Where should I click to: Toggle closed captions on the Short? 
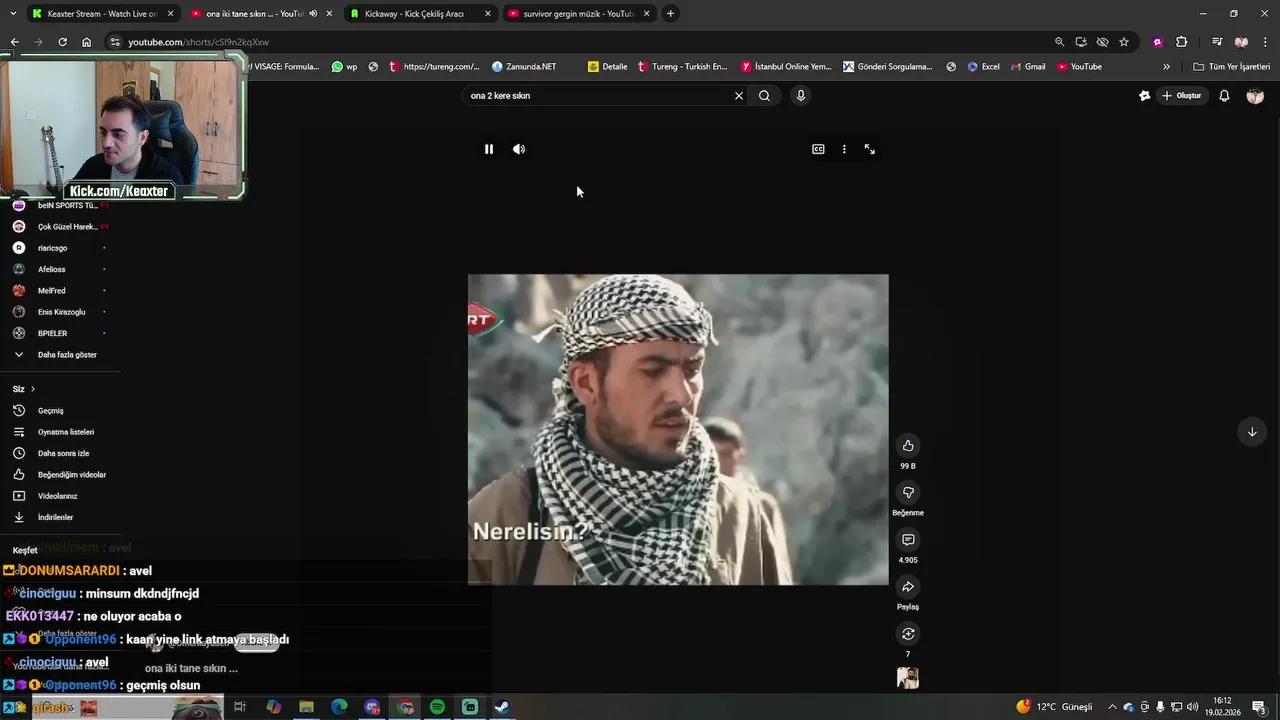coord(818,149)
